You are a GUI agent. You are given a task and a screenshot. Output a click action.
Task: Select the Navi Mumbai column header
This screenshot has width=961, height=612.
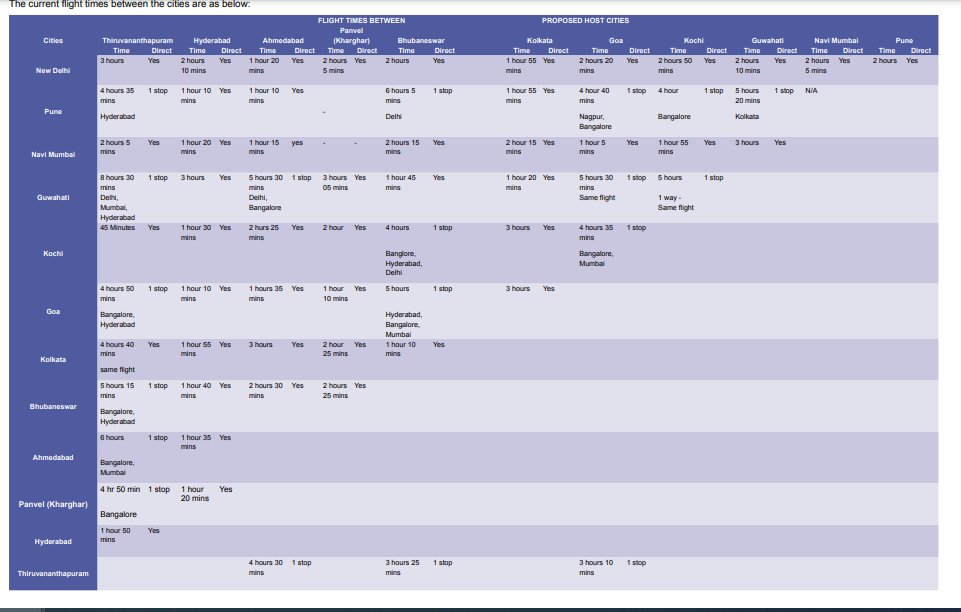[836, 40]
